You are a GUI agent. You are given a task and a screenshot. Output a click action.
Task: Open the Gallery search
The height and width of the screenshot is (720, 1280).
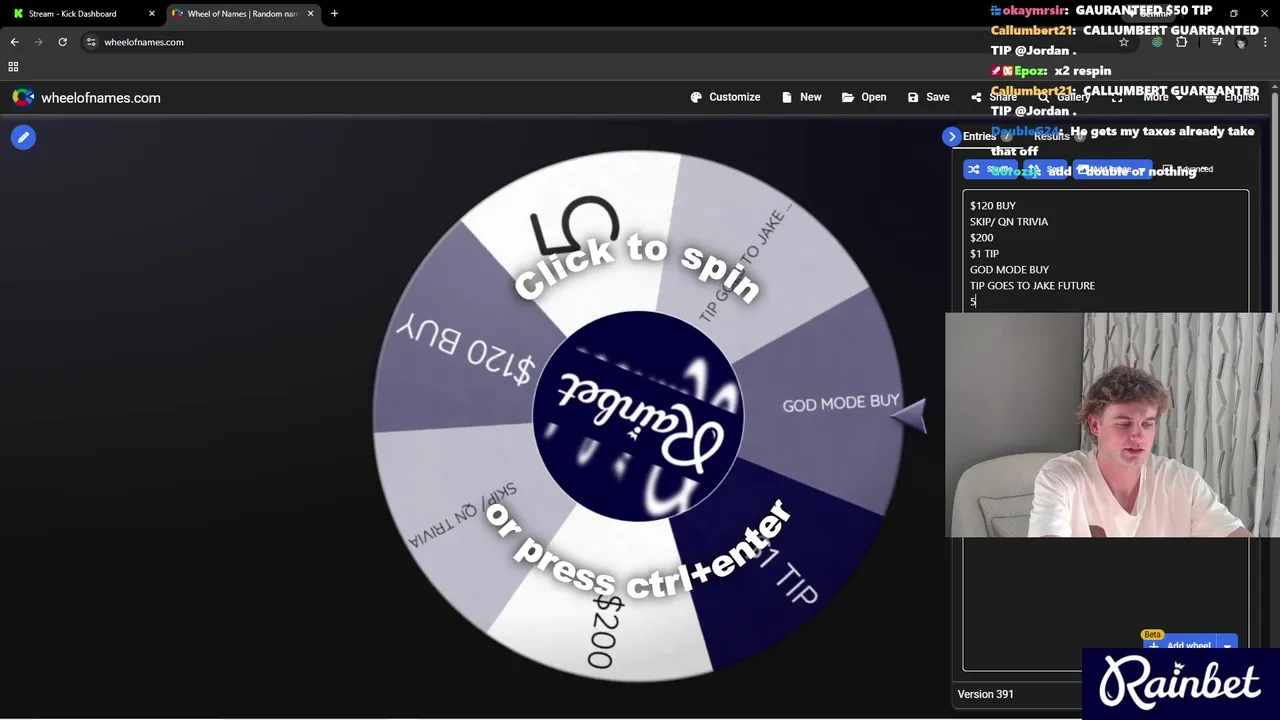tap(1064, 97)
